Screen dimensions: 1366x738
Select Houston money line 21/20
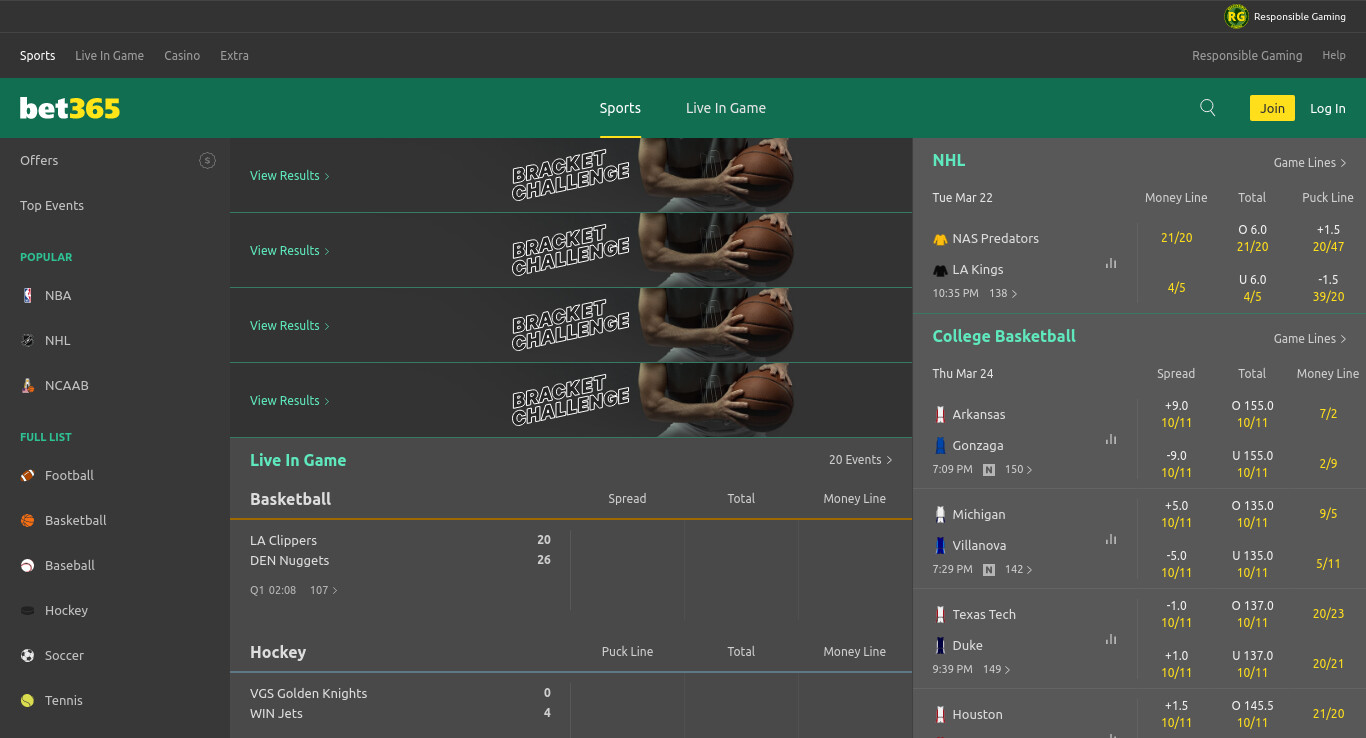click(1328, 714)
